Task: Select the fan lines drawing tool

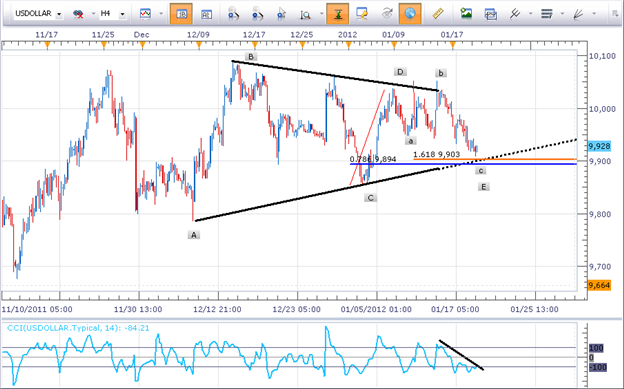Action: [578, 14]
